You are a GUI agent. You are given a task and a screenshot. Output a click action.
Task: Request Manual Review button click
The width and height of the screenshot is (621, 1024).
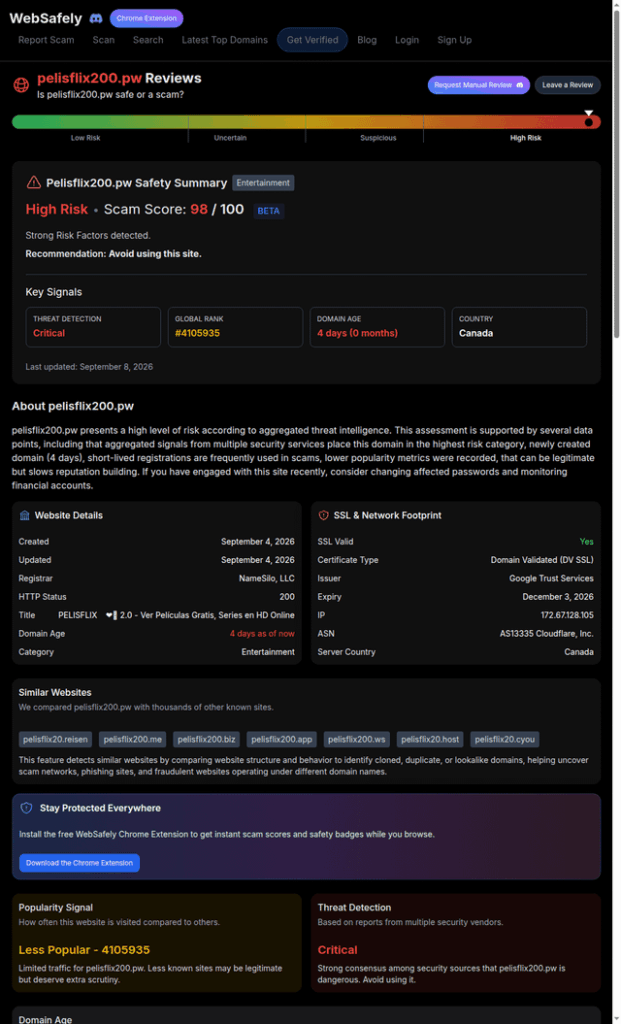tap(479, 85)
